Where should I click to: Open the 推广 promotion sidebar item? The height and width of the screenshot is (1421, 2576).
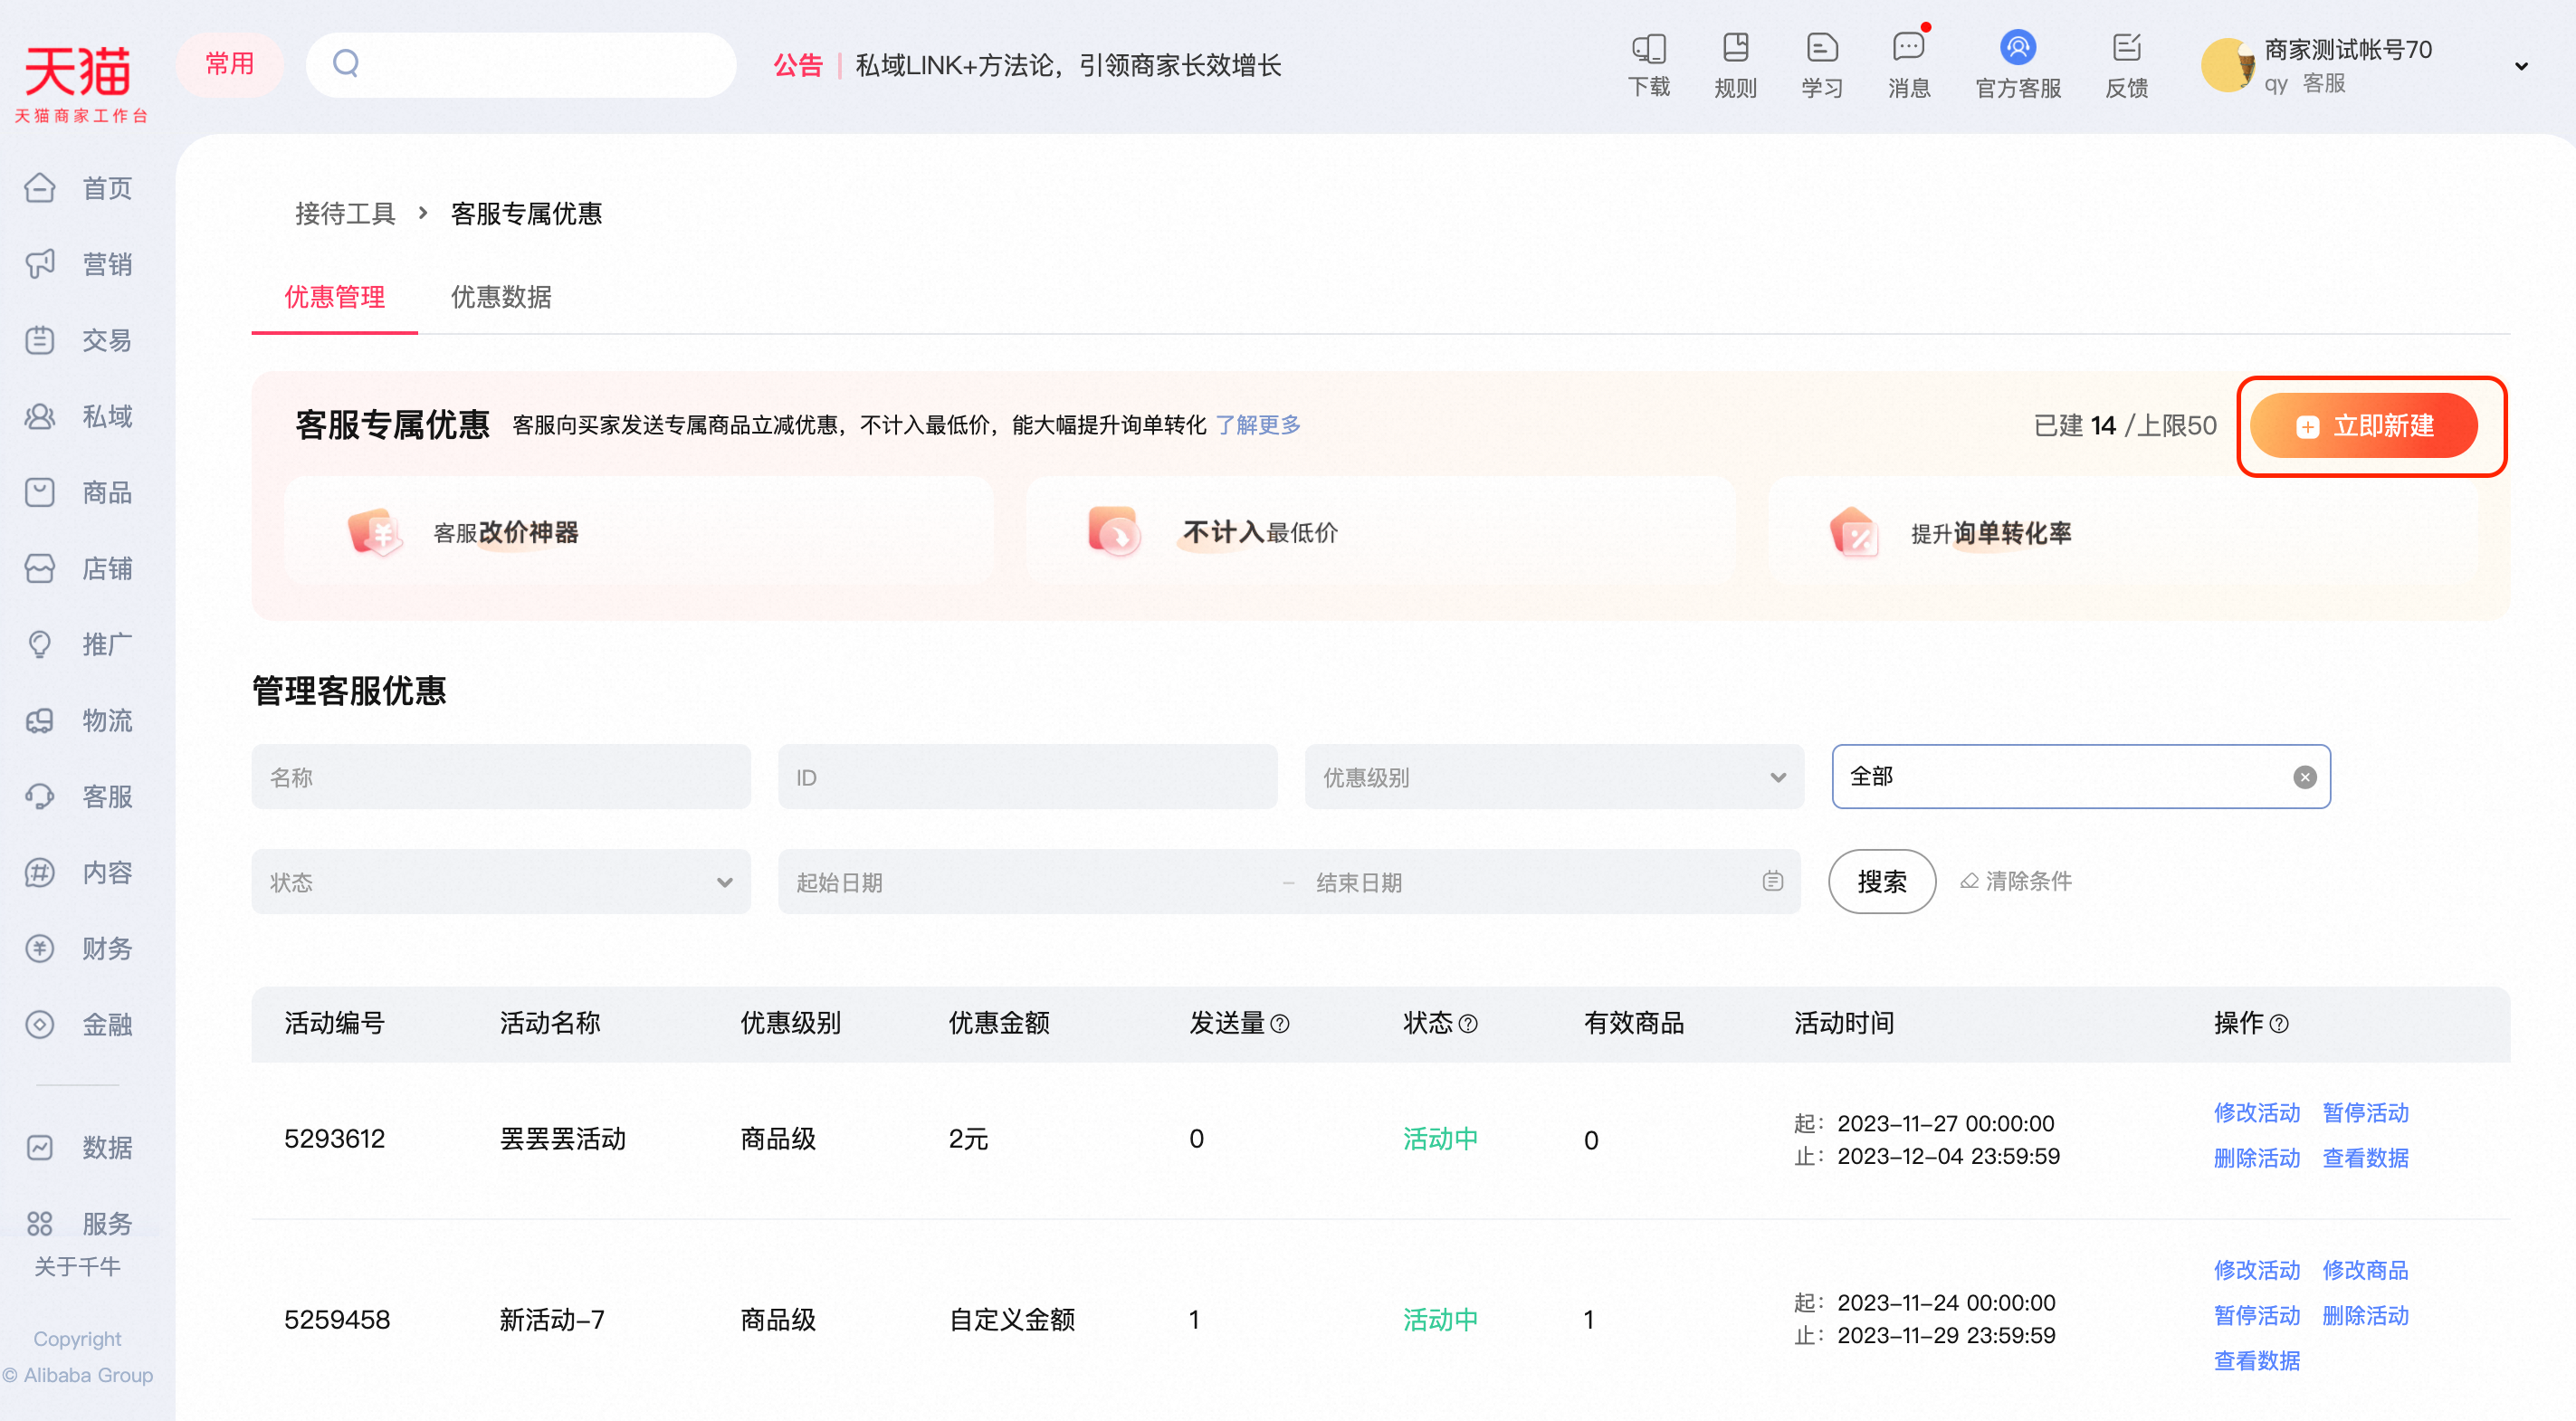(79, 644)
